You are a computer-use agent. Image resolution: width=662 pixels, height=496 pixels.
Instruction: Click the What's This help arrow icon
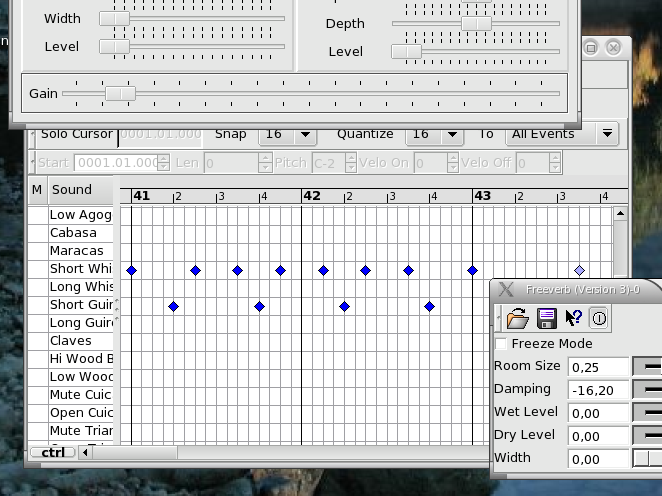(x=573, y=318)
